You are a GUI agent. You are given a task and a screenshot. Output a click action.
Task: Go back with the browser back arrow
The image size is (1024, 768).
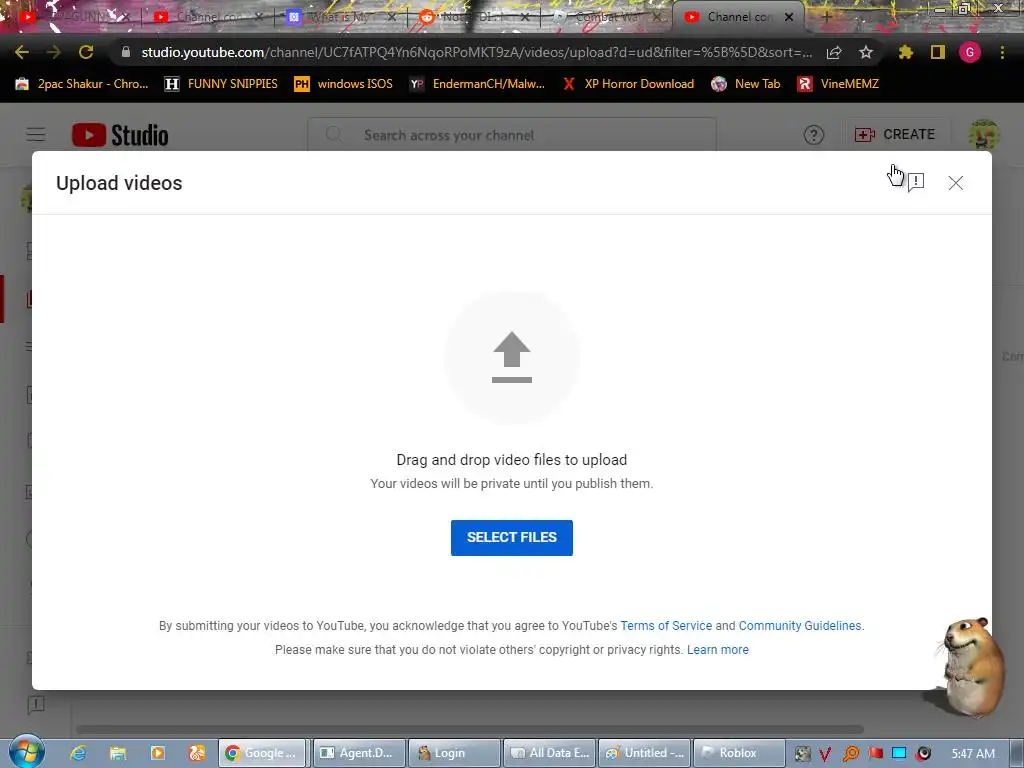tap(22, 52)
